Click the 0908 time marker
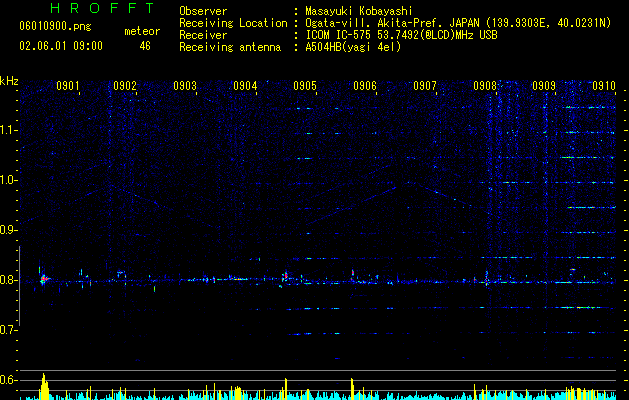This screenshot has width=629, height=400. [x=485, y=86]
